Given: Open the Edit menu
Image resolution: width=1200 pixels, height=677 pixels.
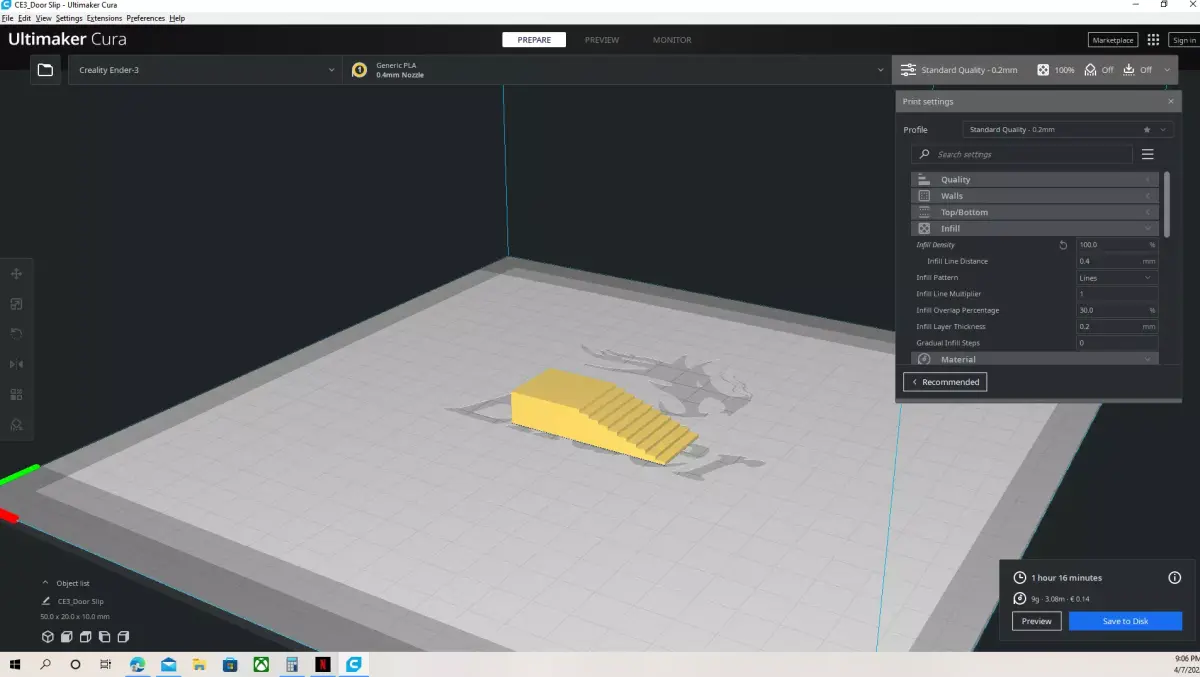Looking at the screenshot, I should [x=25, y=18].
